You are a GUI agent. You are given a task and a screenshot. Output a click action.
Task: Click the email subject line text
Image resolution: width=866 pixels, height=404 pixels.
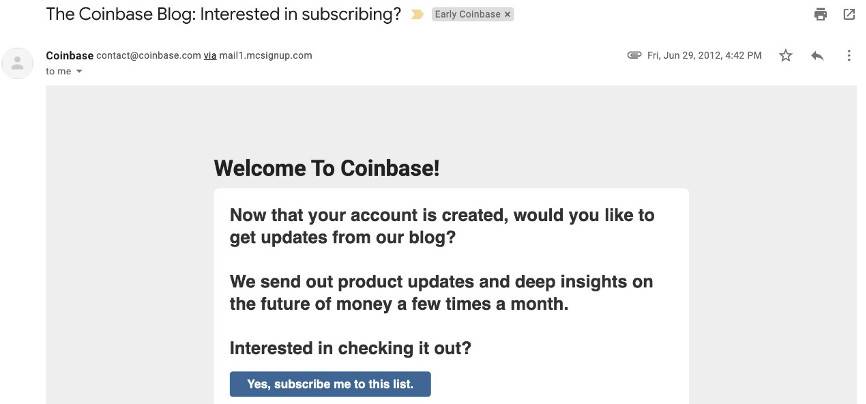coord(223,15)
